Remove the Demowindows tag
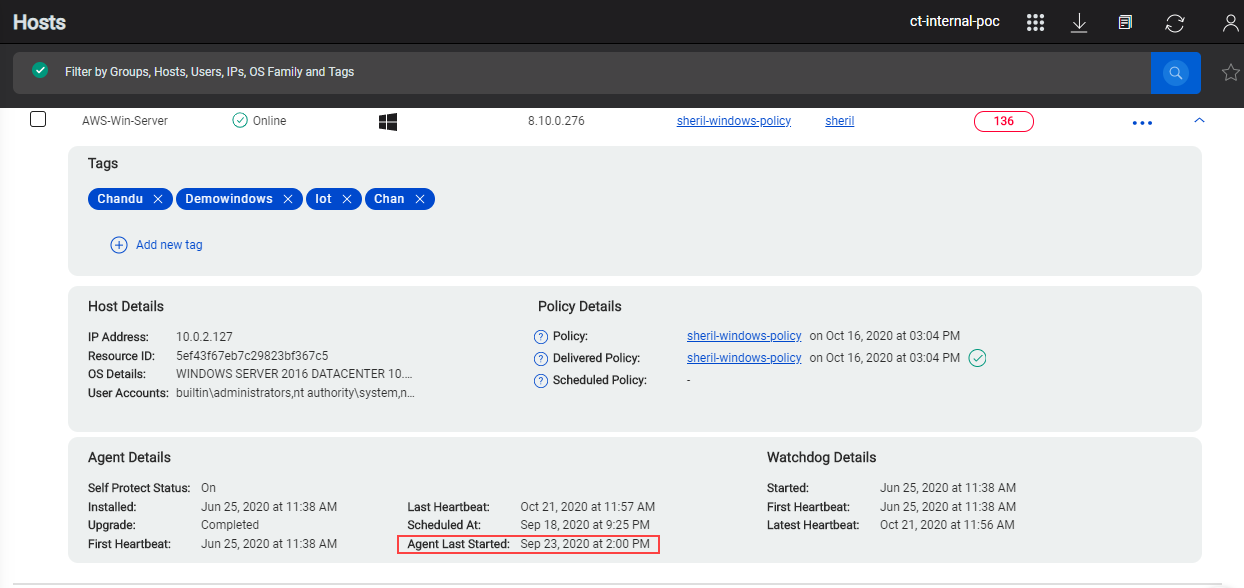Viewport: 1244px width, 588px height. click(x=288, y=199)
